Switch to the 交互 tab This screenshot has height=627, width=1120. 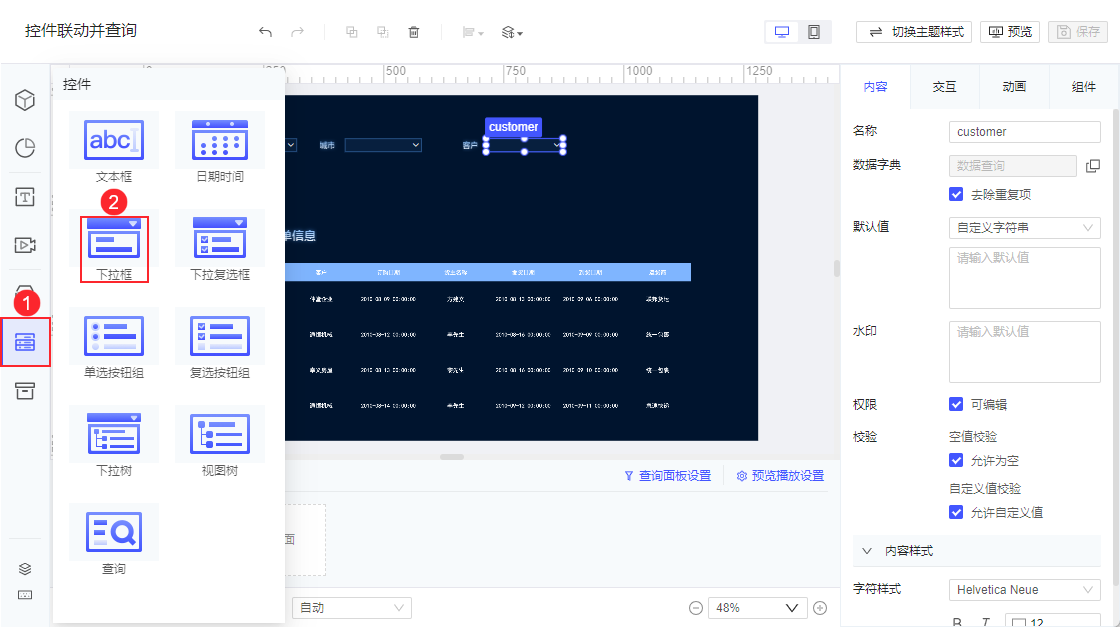944,86
